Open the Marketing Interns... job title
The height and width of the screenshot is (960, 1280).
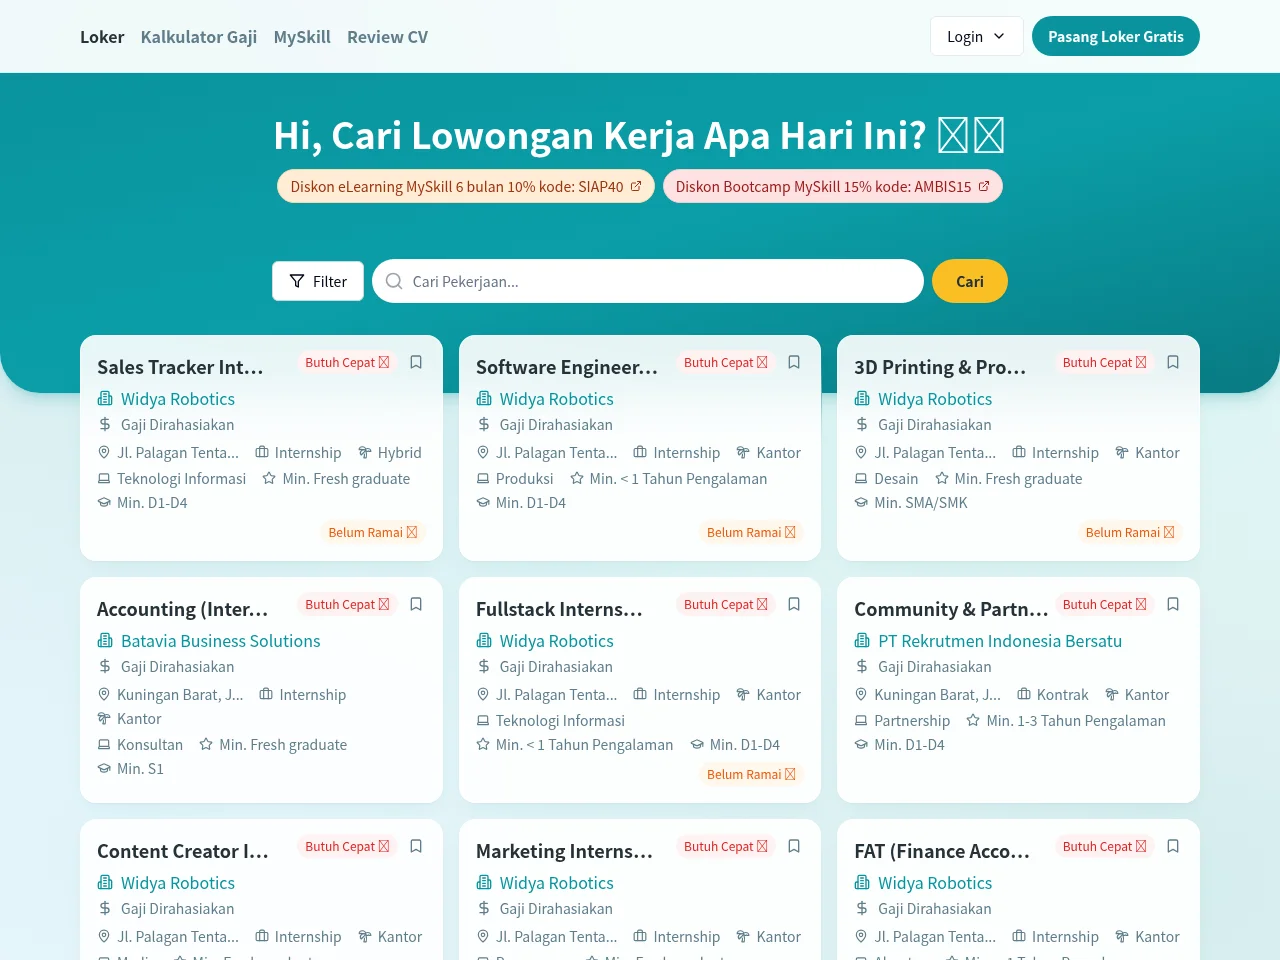point(564,851)
